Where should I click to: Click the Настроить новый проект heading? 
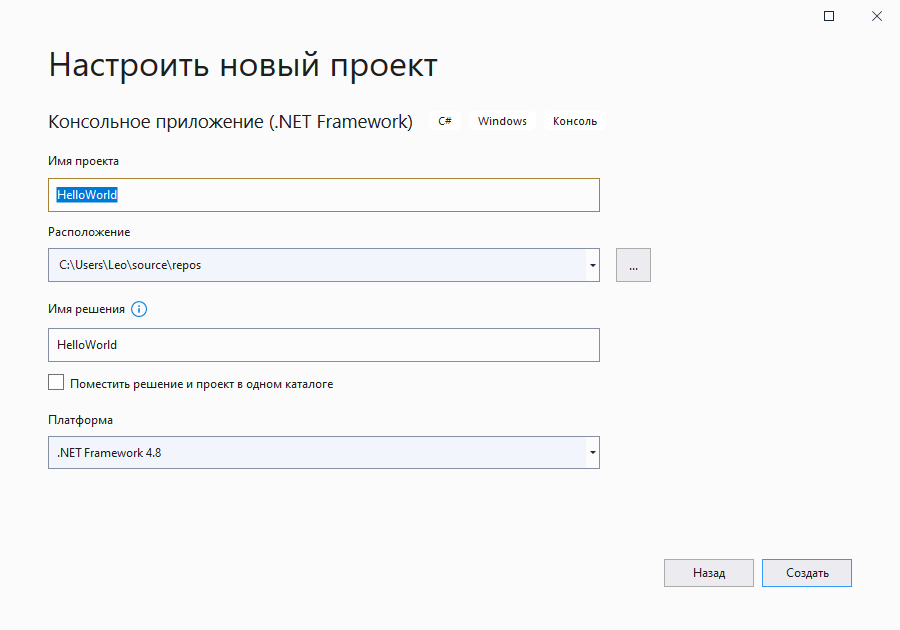pos(243,66)
